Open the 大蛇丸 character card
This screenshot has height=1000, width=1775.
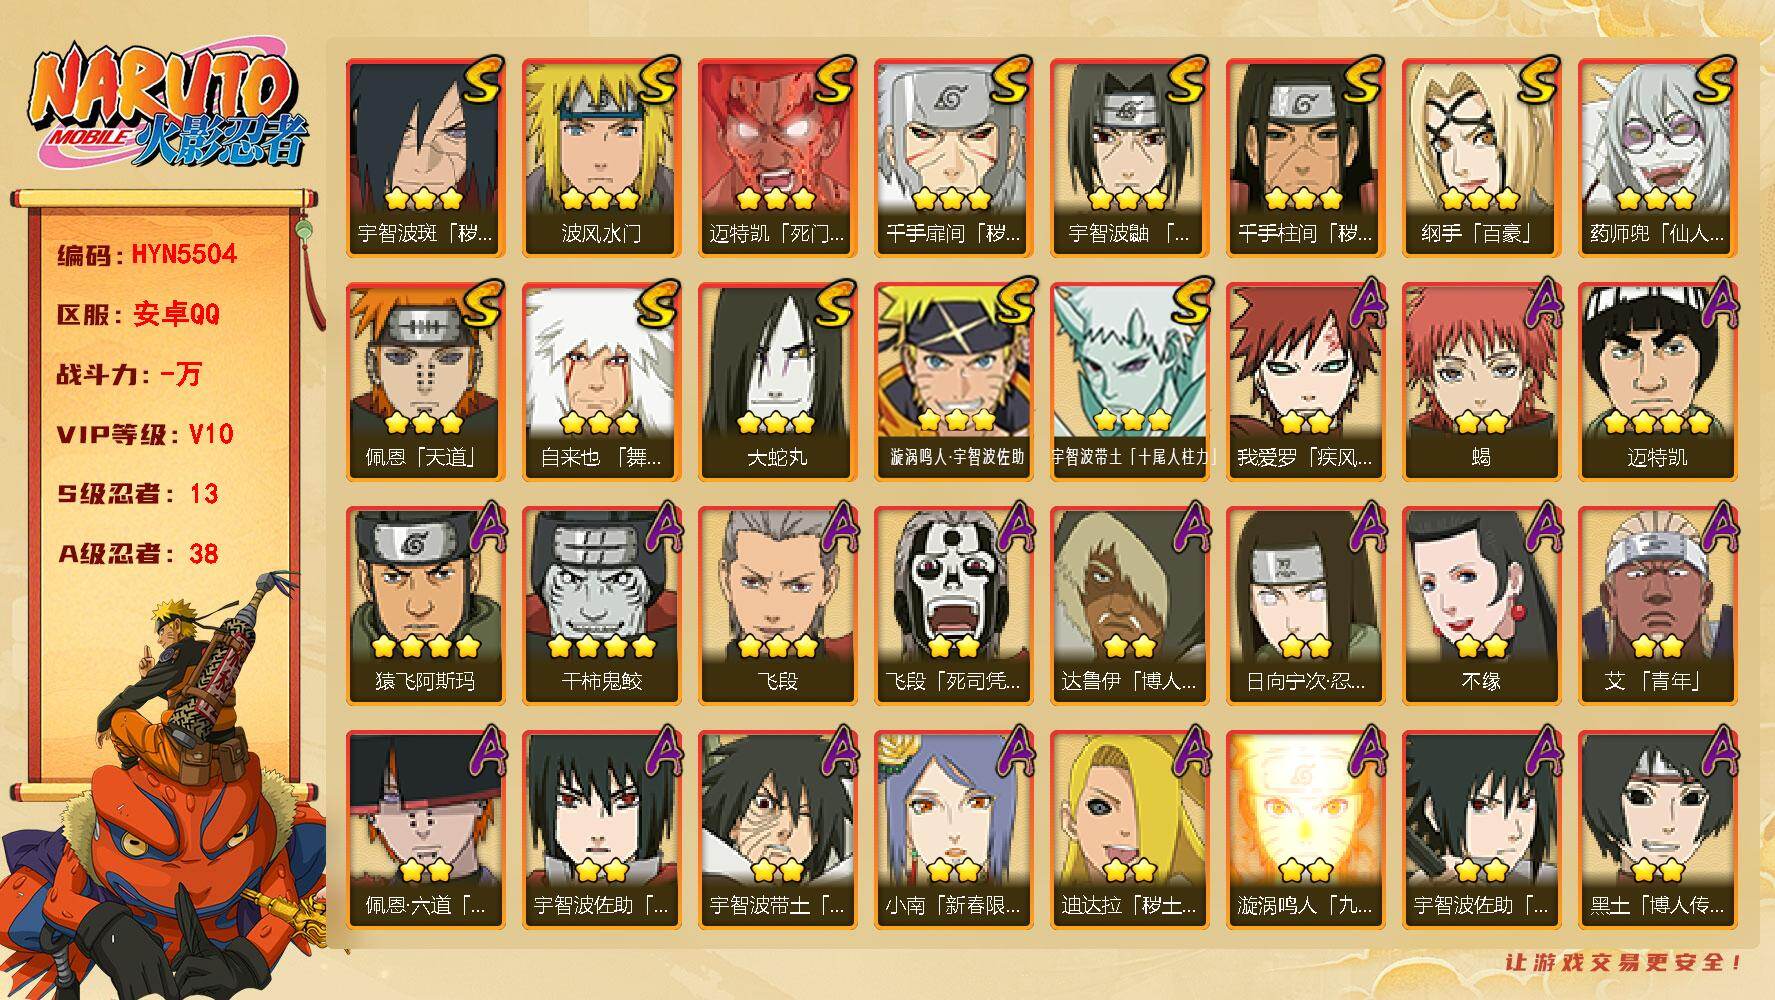pos(777,381)
